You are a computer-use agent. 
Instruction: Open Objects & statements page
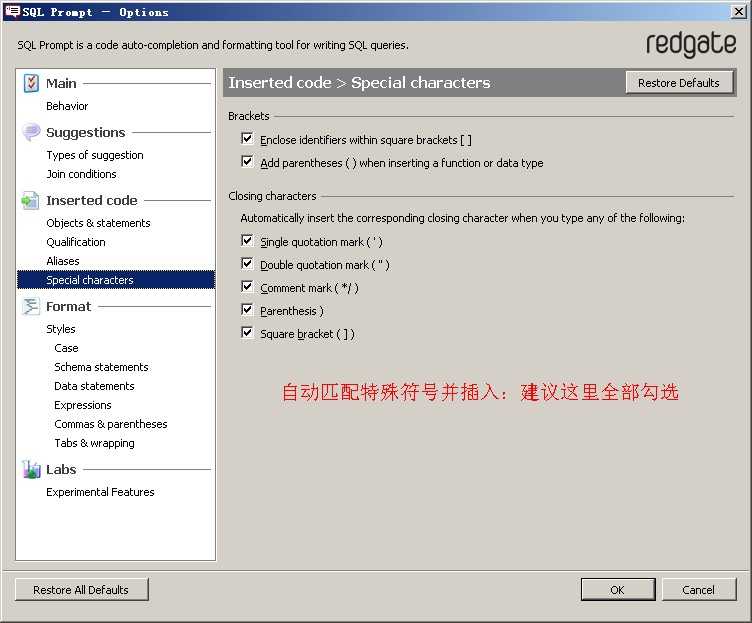pos(98,223)
